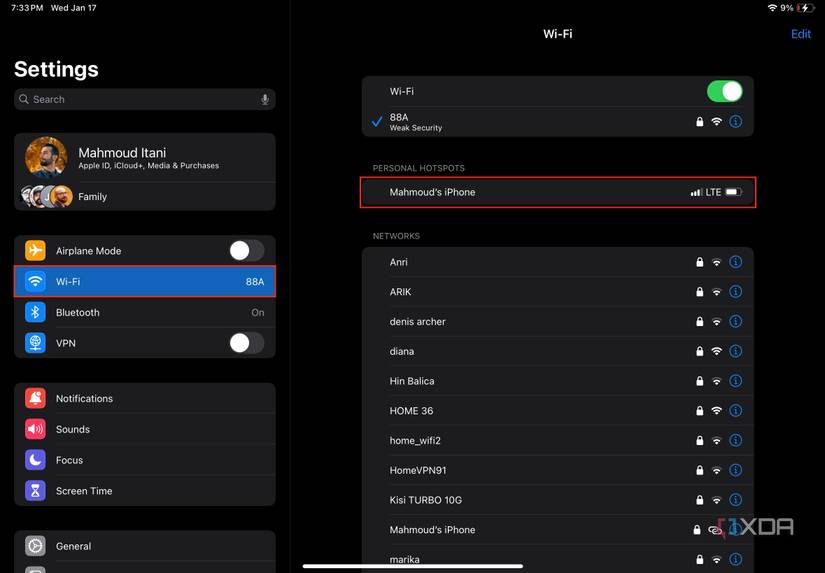Viewport: 825px width, 573px height.
Task: Tap connected network 88A name
Action: [x=399, y=117]
